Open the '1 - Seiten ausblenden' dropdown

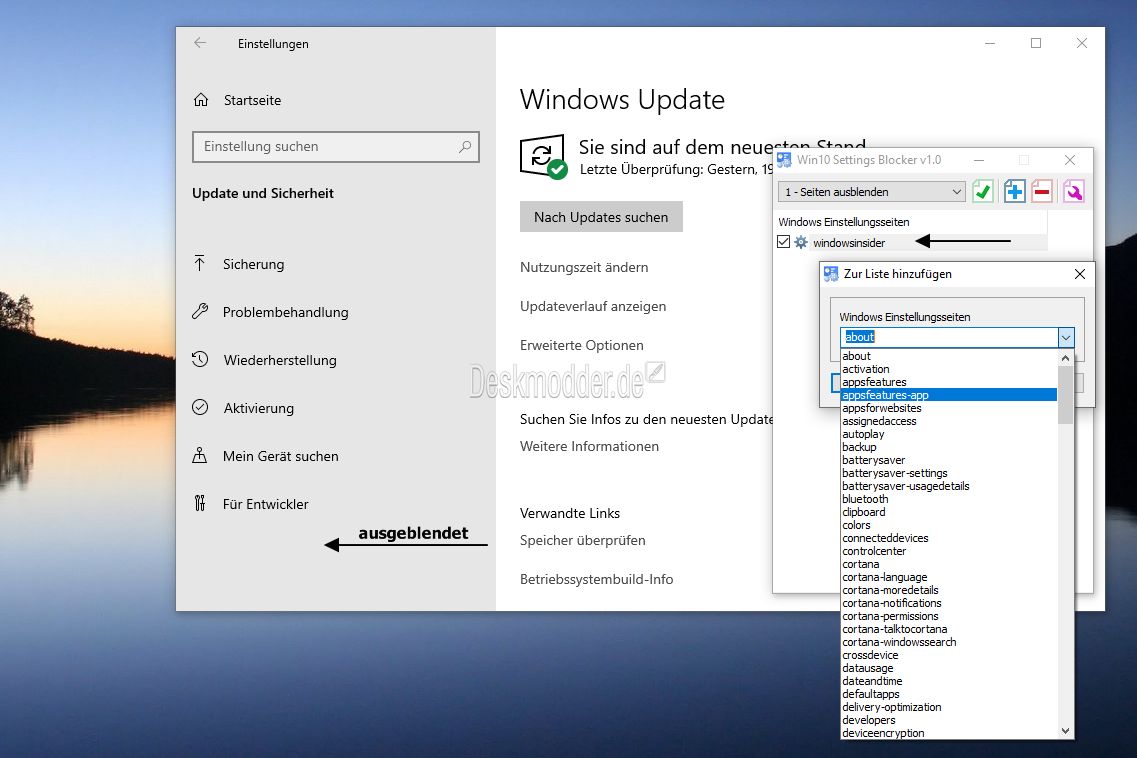[872, 191]
